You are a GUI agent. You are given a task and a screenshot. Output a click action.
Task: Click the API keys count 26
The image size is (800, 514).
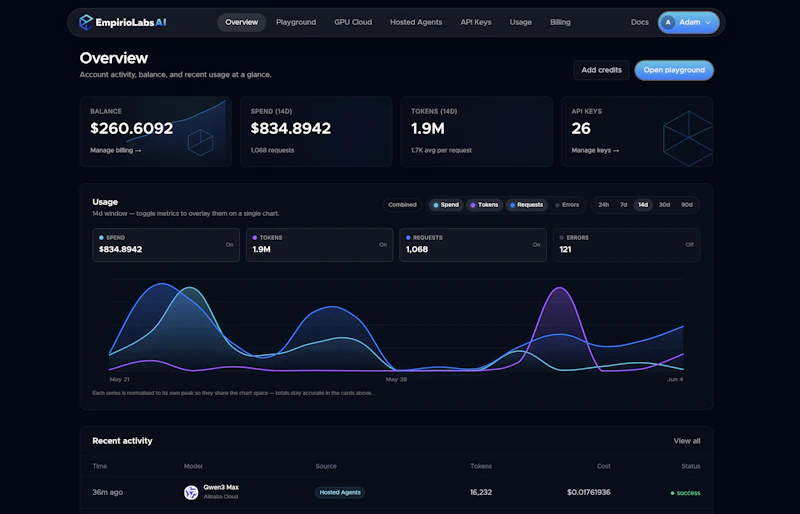[581, 128]
